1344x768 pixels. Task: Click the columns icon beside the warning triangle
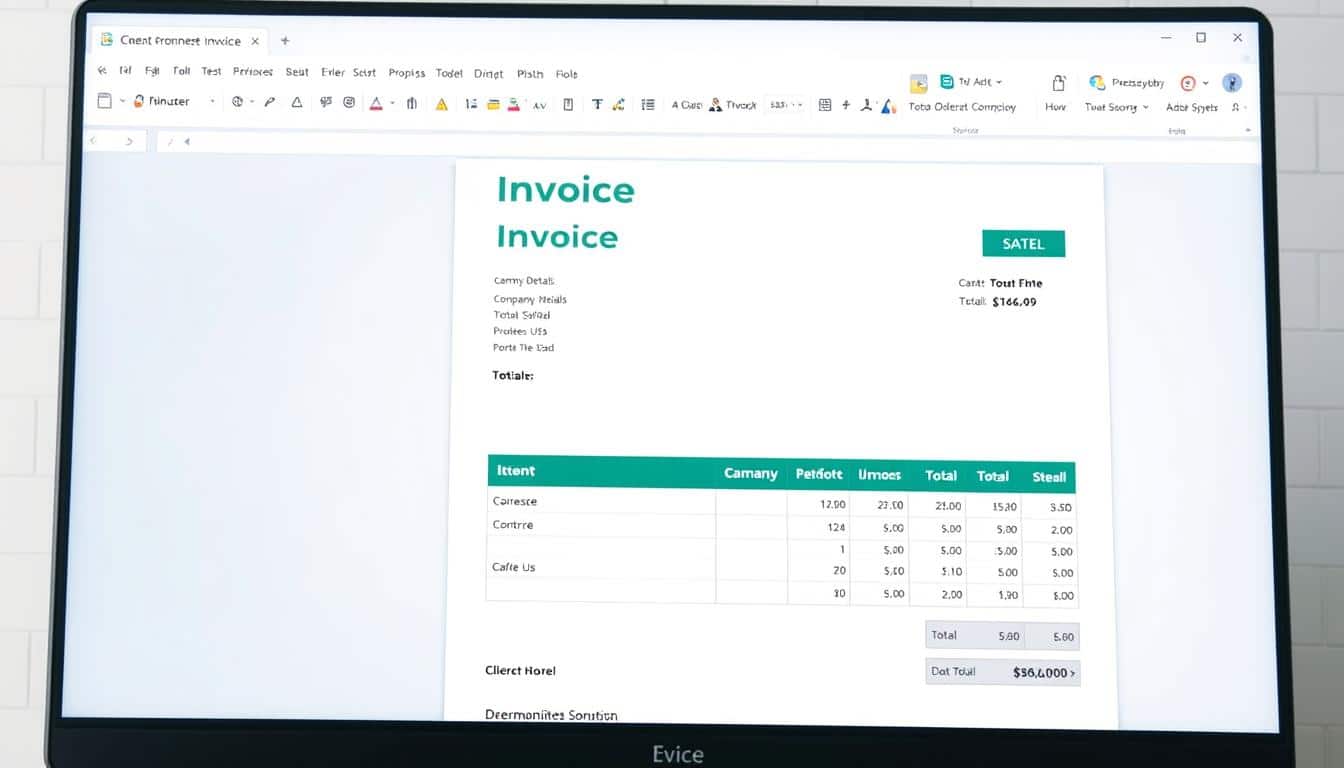tap(411, 103)
